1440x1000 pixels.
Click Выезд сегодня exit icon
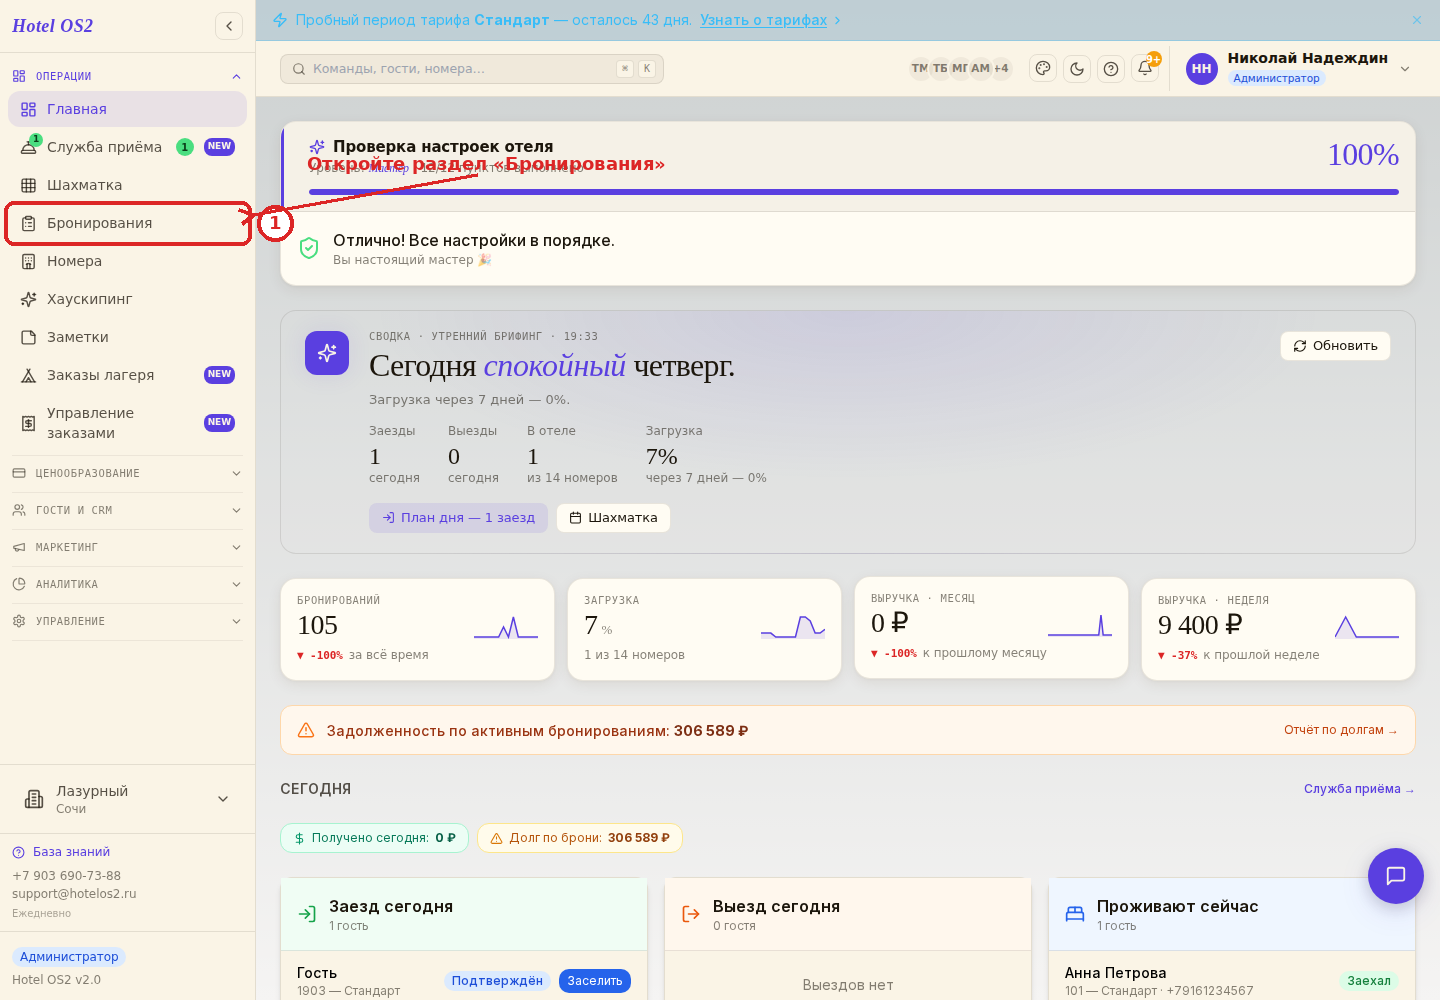691,914
